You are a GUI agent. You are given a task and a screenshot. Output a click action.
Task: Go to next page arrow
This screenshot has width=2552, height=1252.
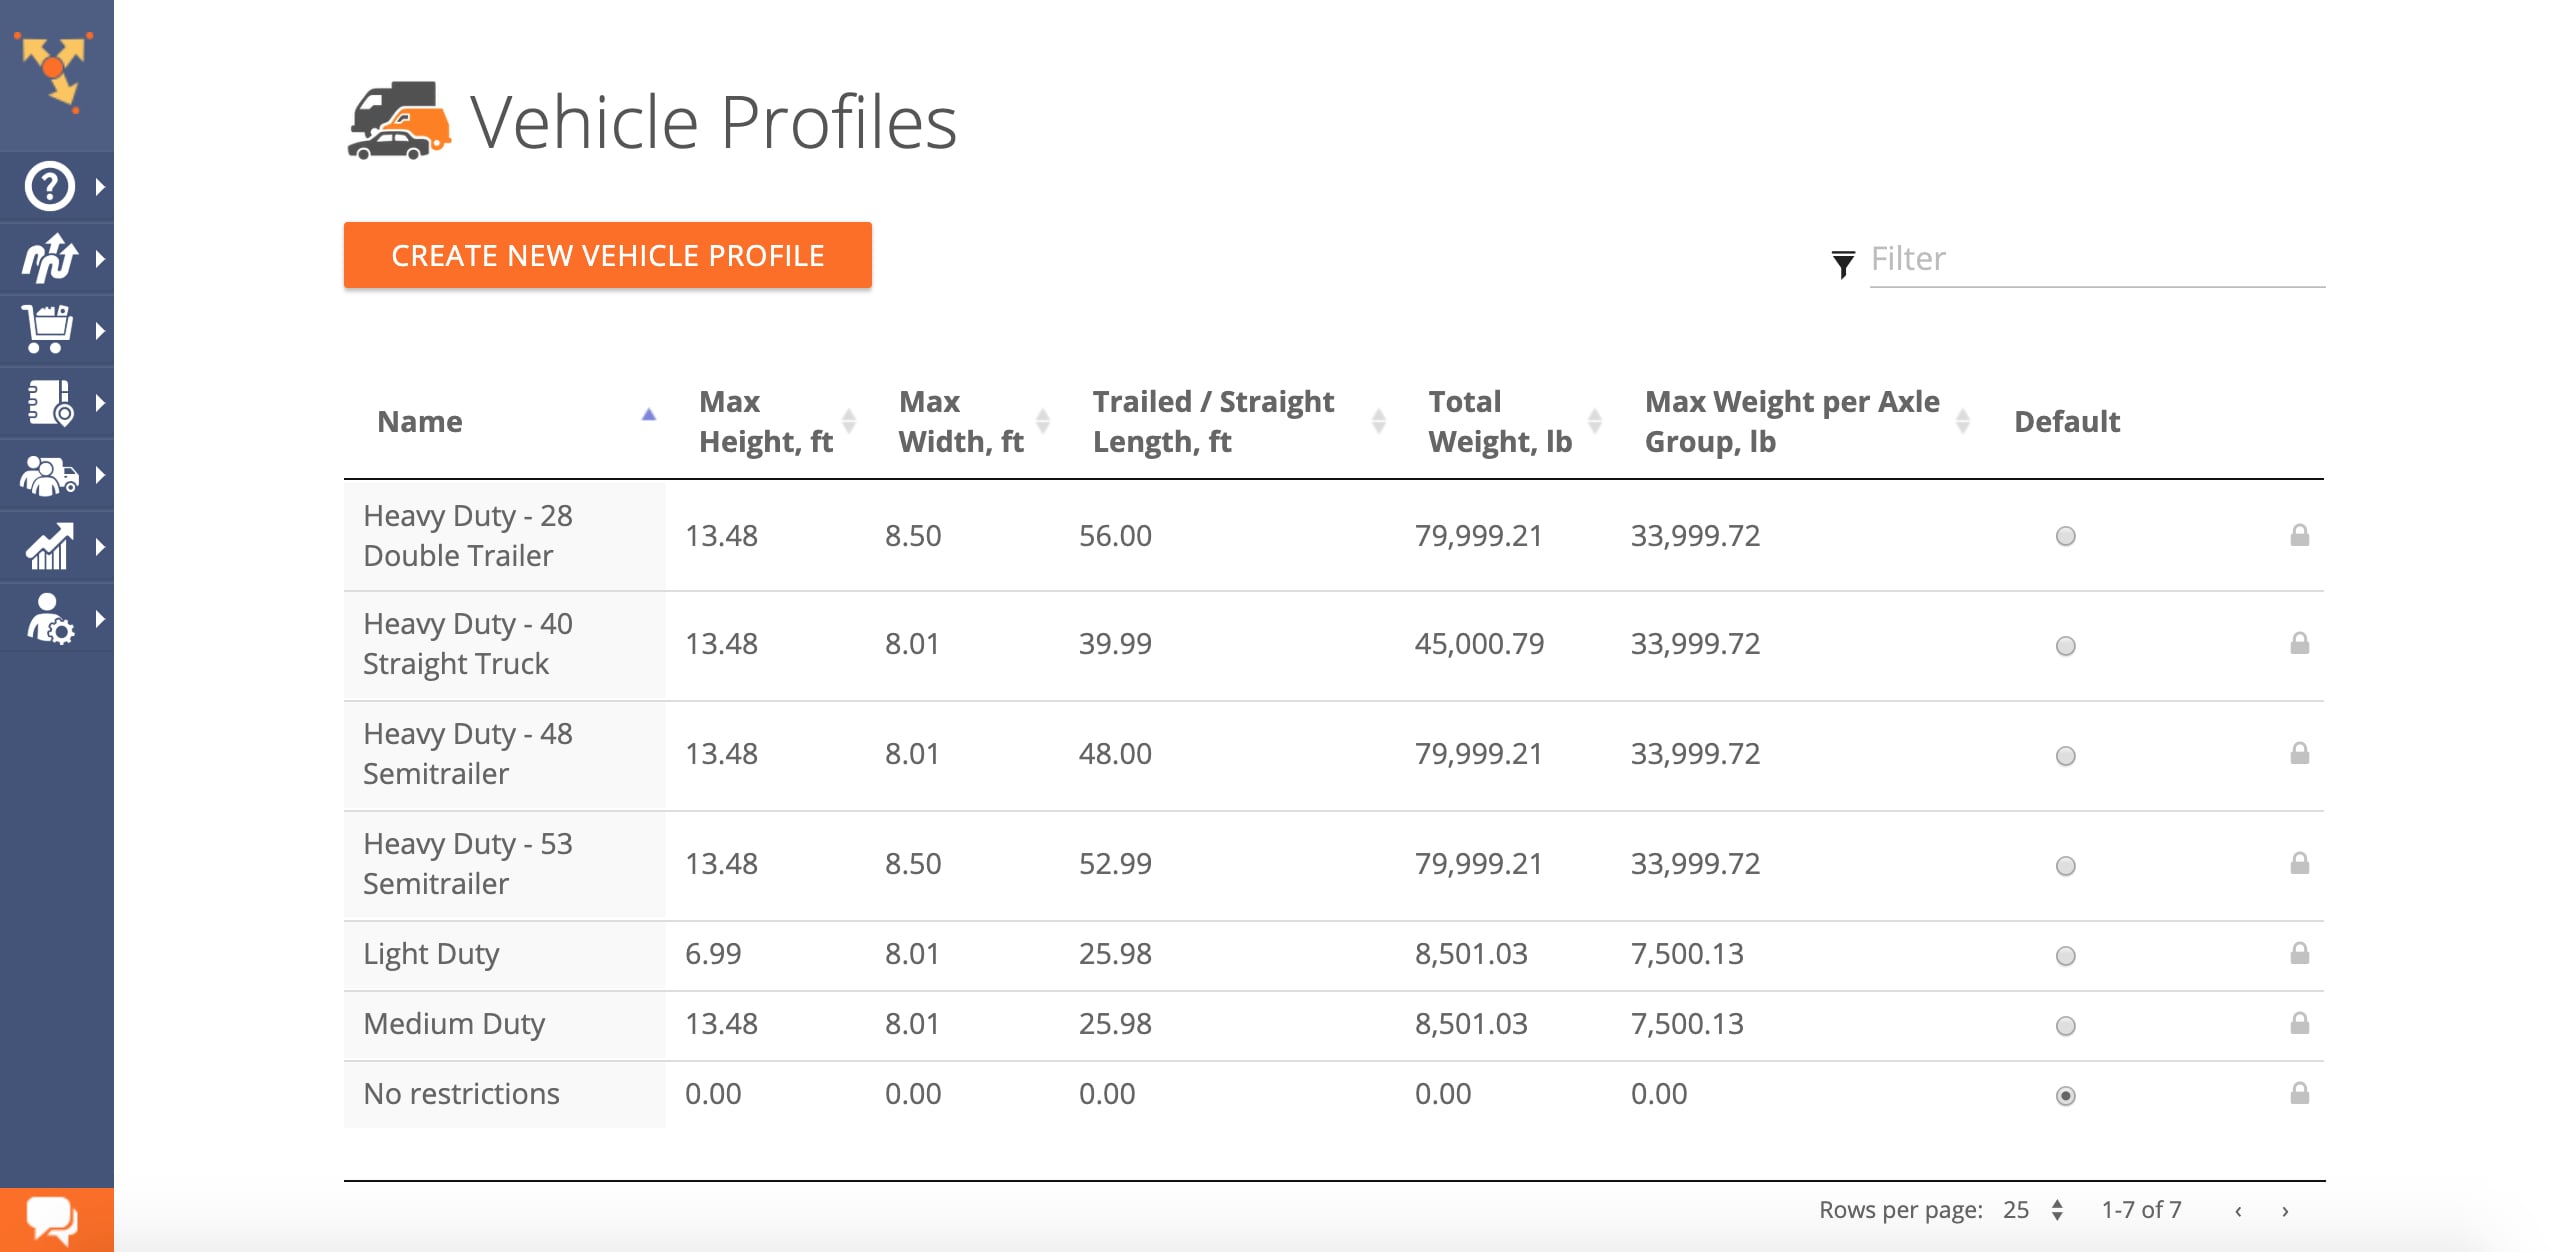coord(2285,1211)
